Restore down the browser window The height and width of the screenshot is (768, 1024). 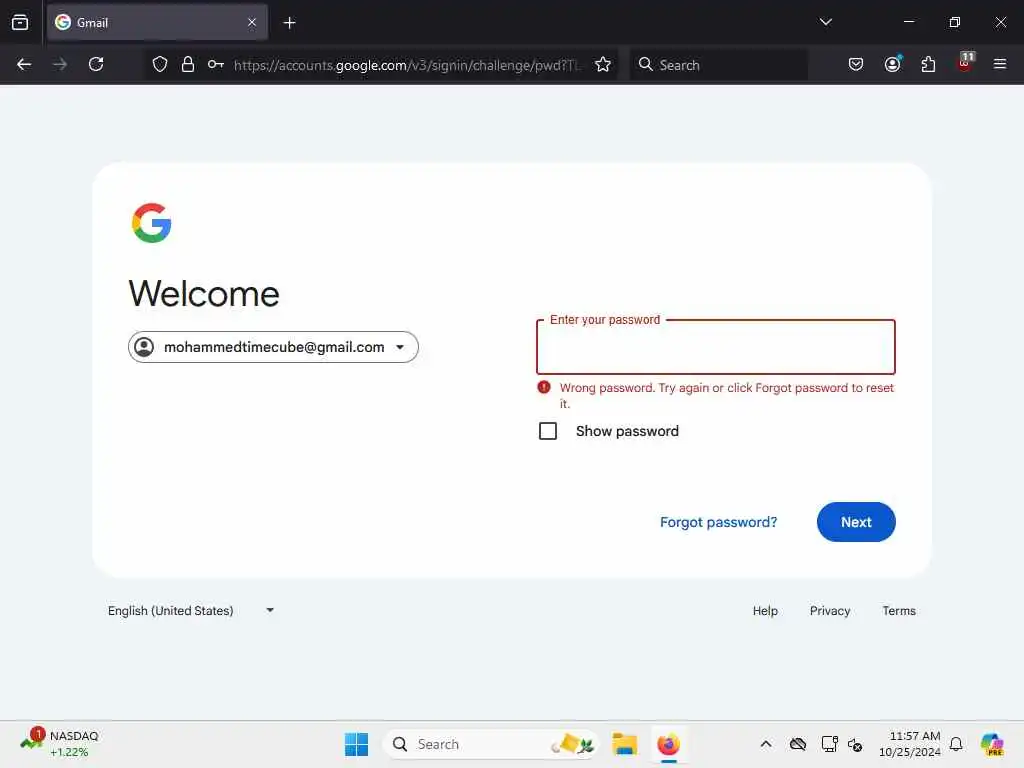pyautogui.click(x=955, y=22)
